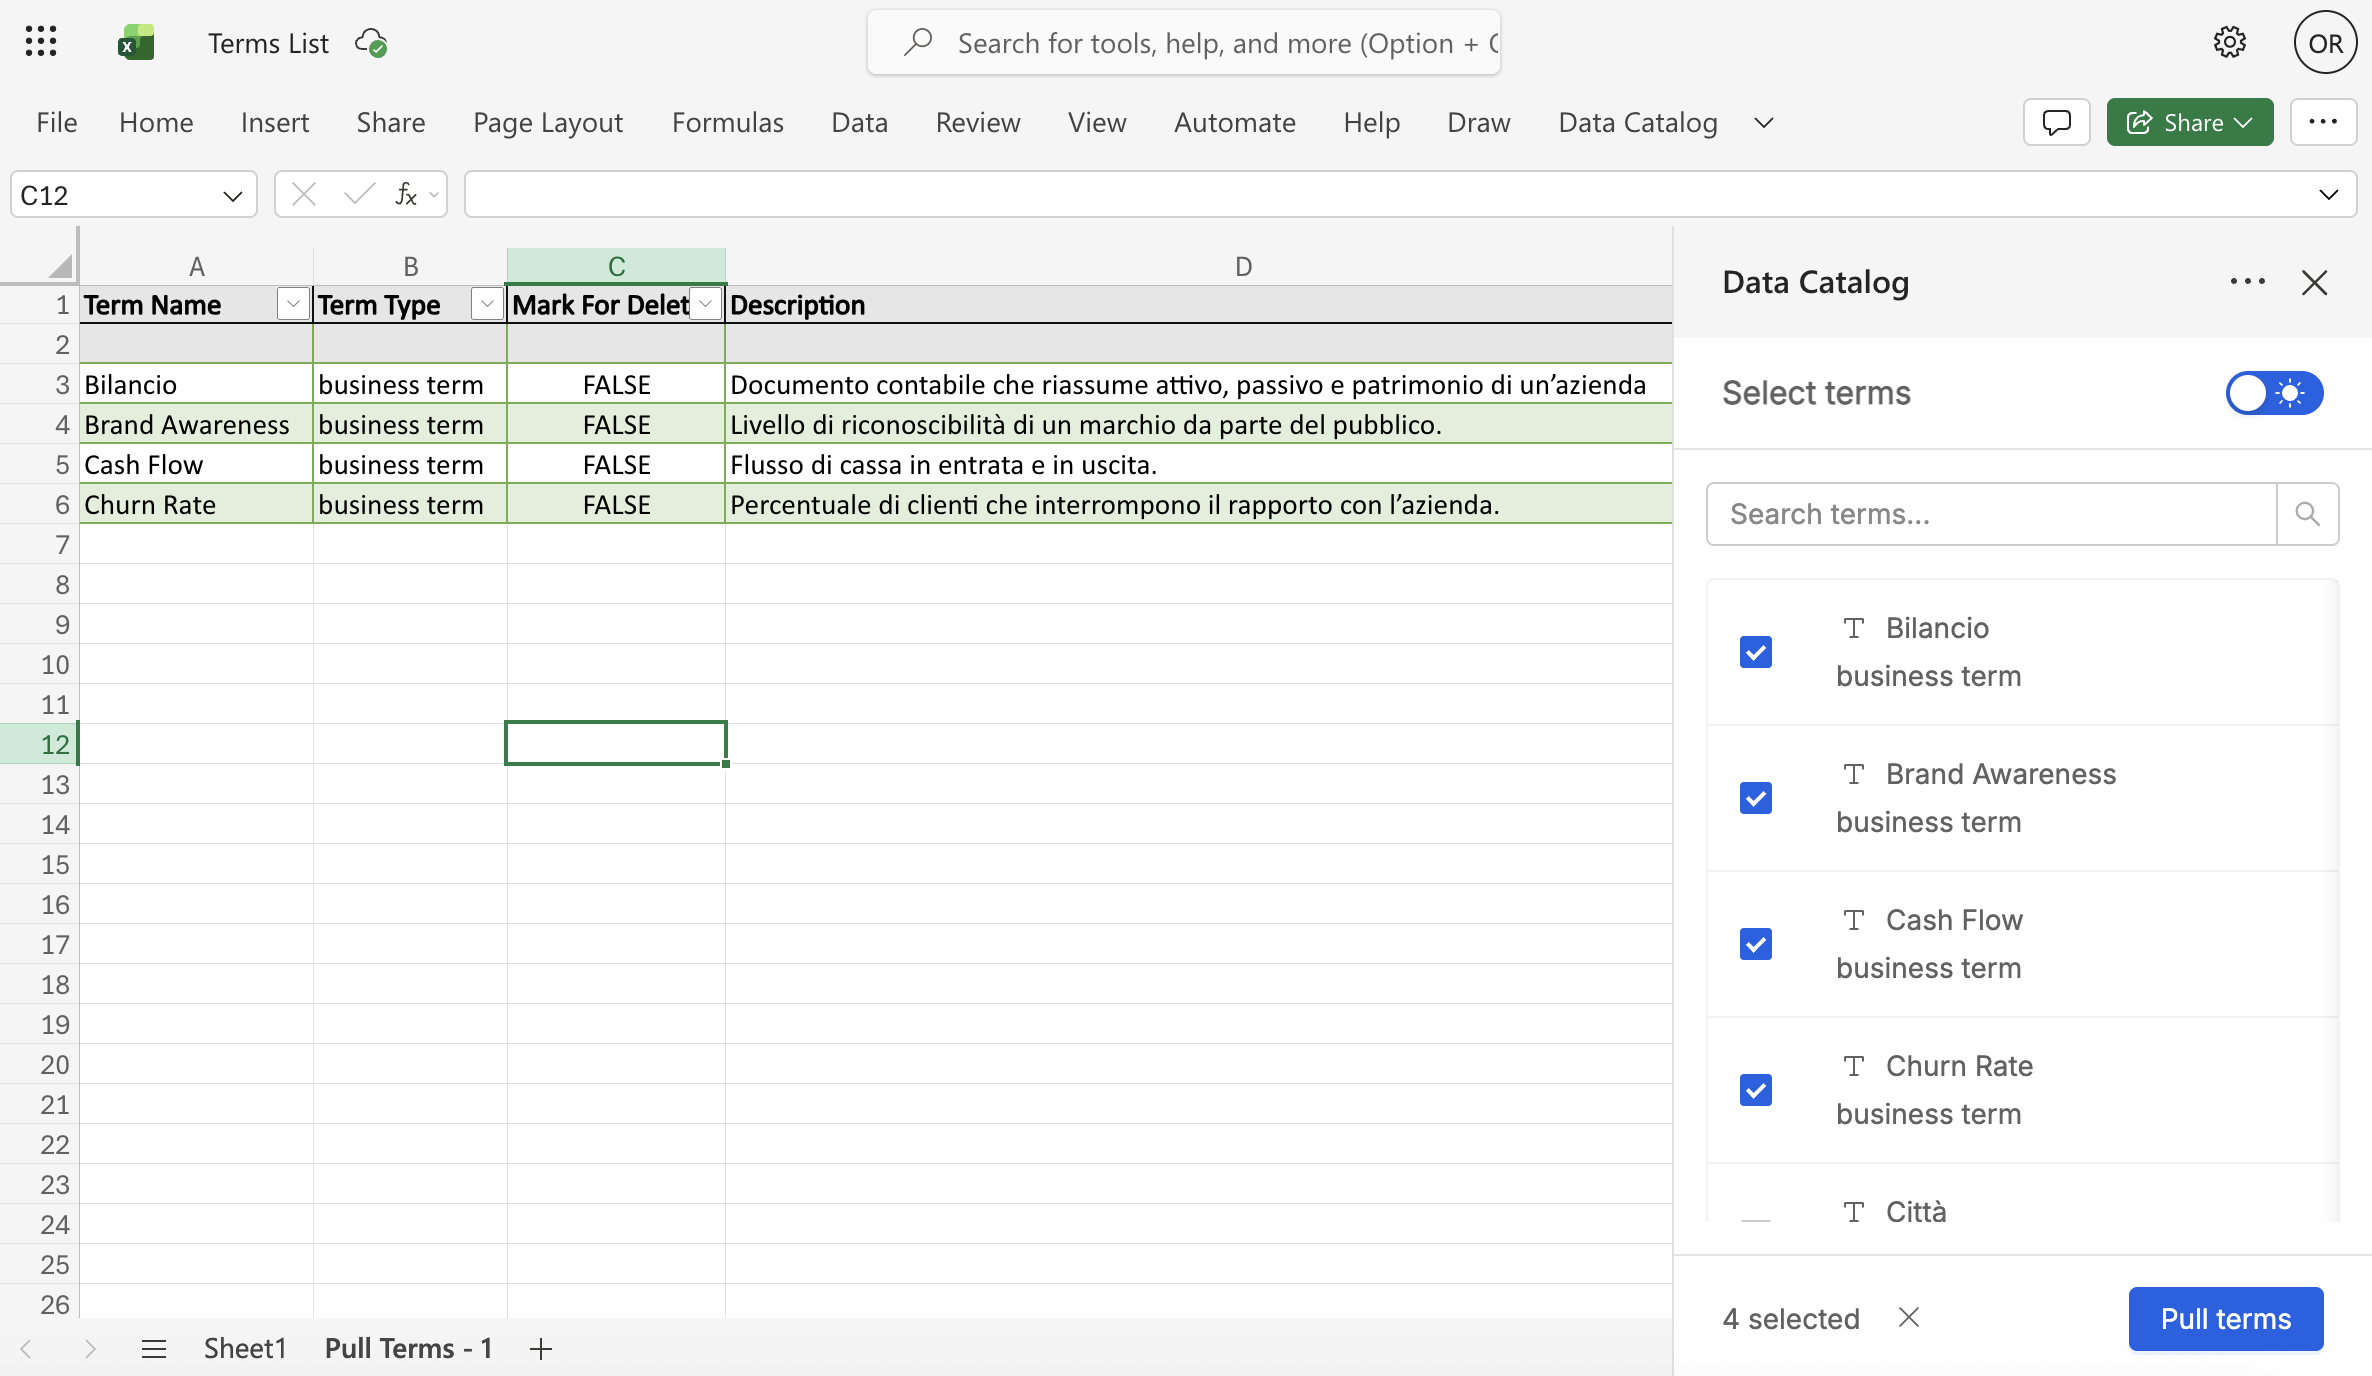Open the ribbon more options ellipsis
Image resolution: width=2372 pixels, height=1376 pixels.
click(x=2322, y=122)
